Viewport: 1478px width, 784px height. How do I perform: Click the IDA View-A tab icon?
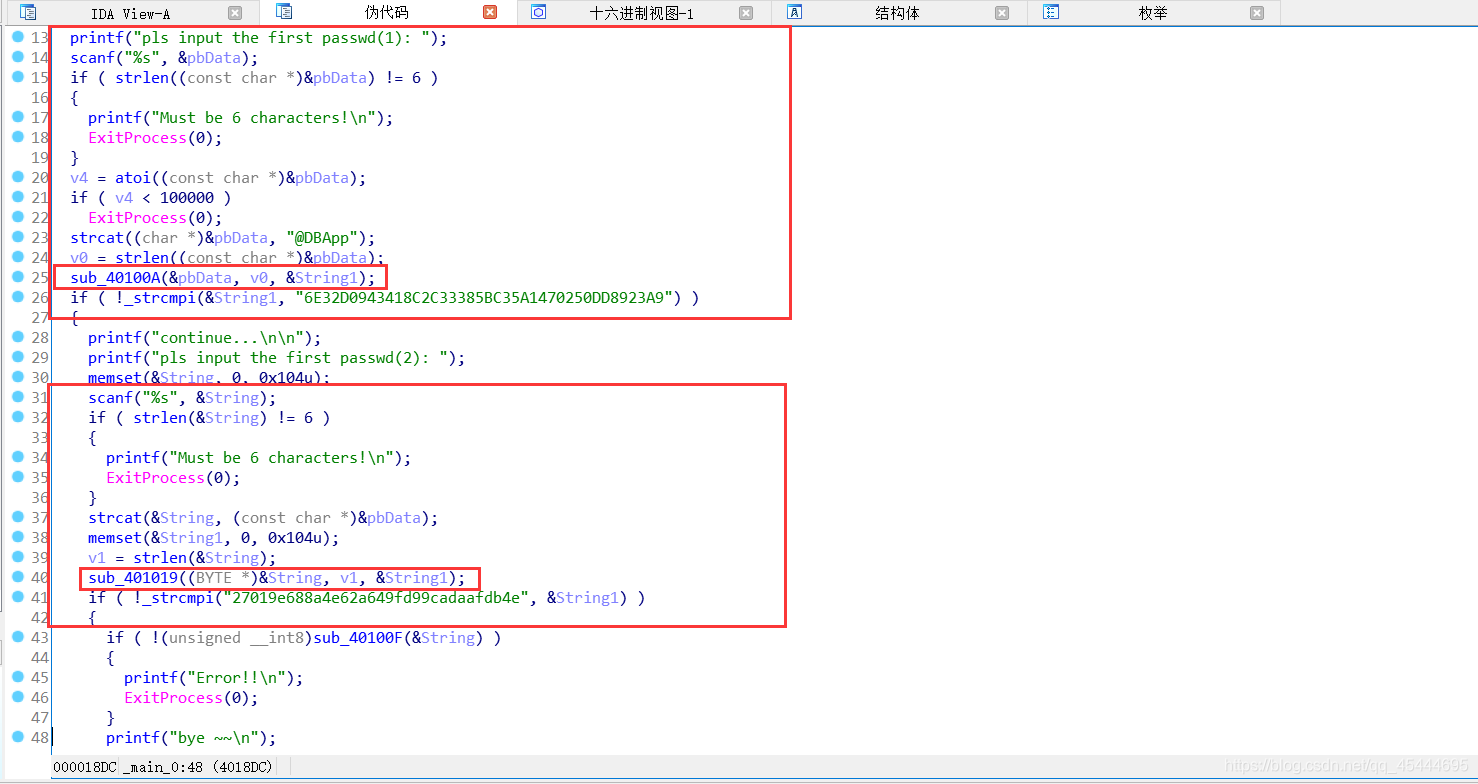(28, 12)
